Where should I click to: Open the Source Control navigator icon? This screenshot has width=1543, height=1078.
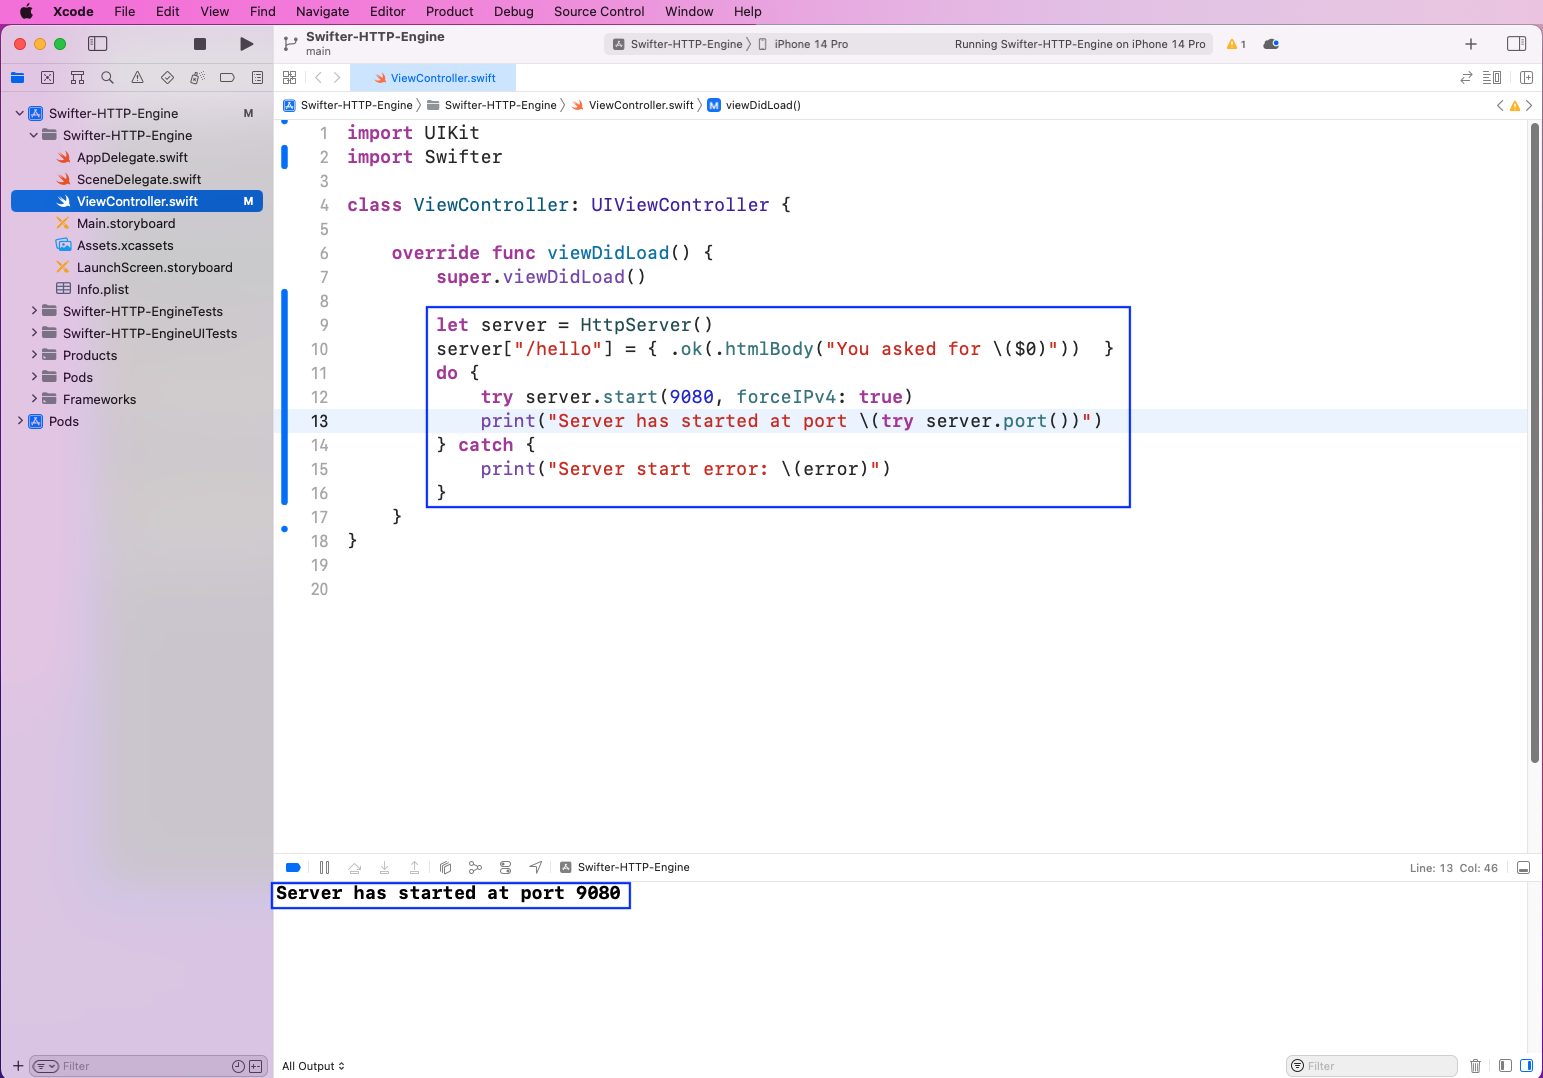click(x=47, y=78)
